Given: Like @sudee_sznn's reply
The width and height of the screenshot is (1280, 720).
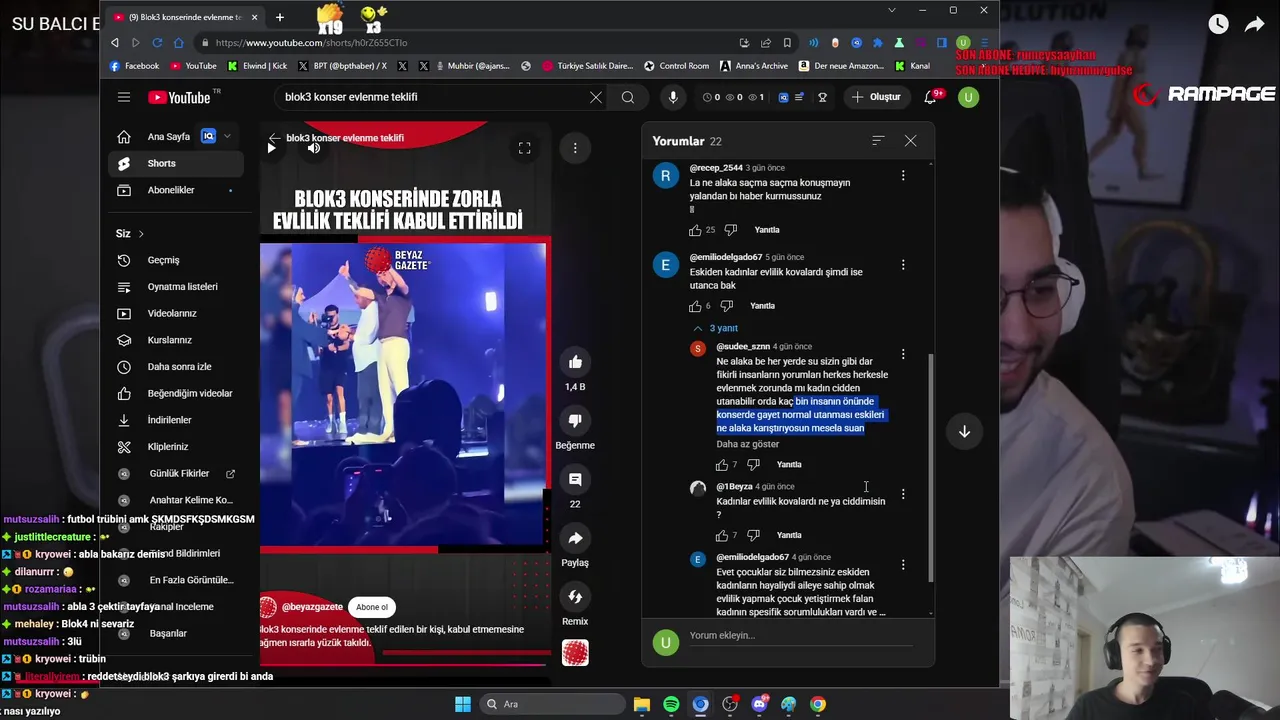Looking at the screenshot, I should (x=722, y=465).
